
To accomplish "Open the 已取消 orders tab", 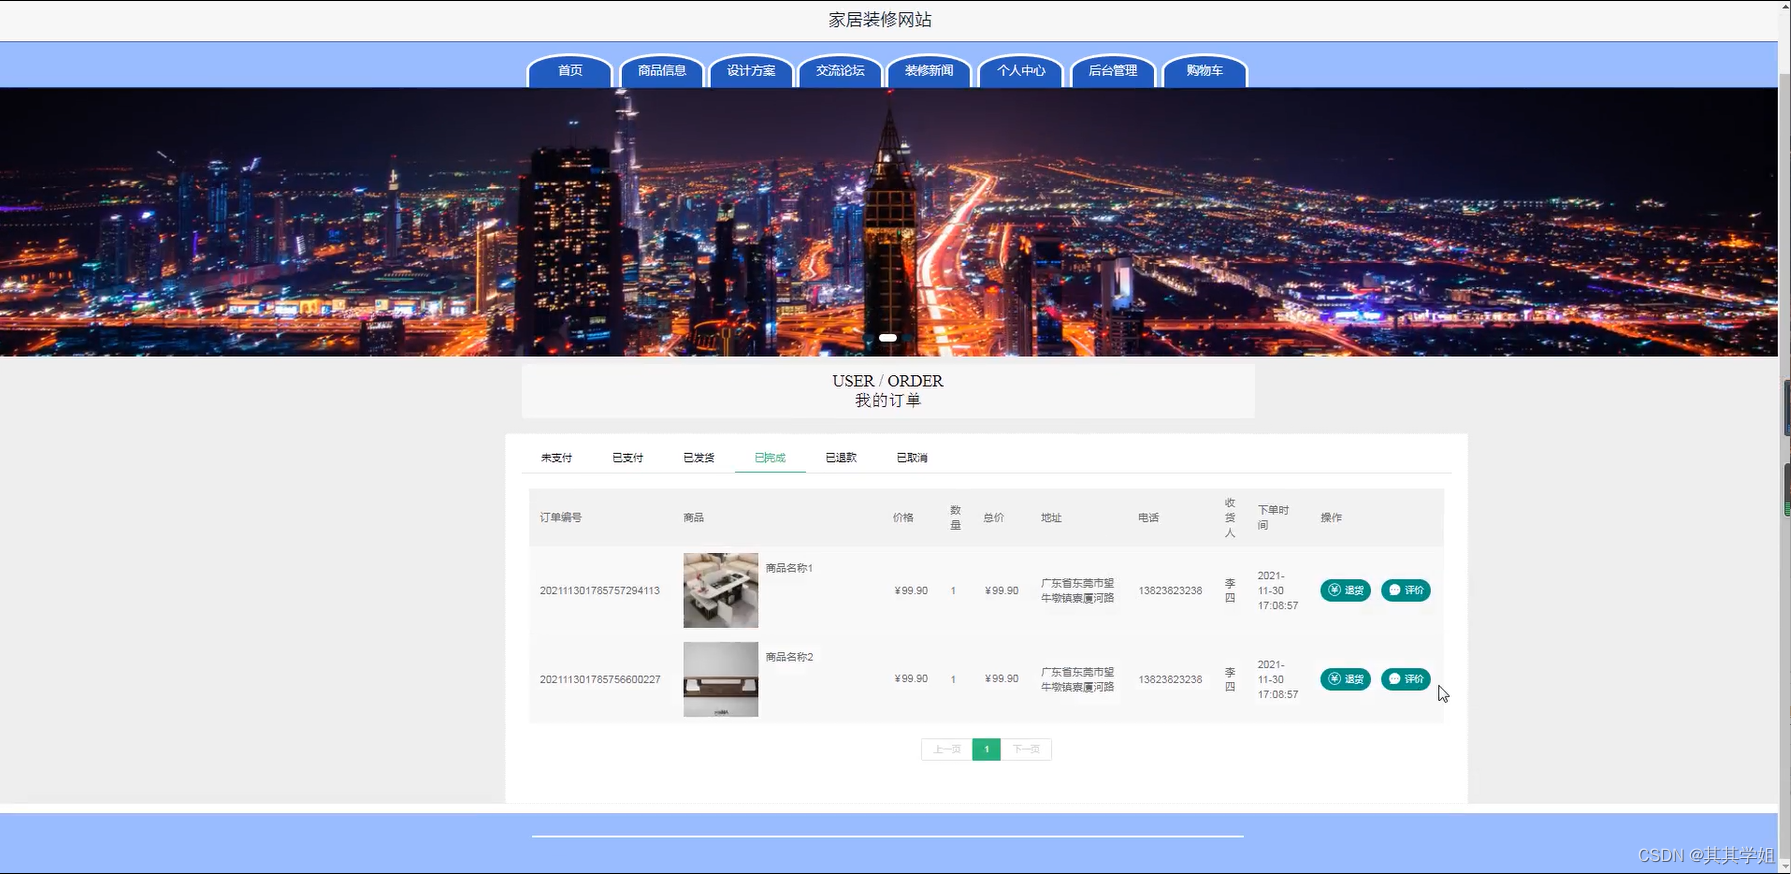I will point(912,458).
